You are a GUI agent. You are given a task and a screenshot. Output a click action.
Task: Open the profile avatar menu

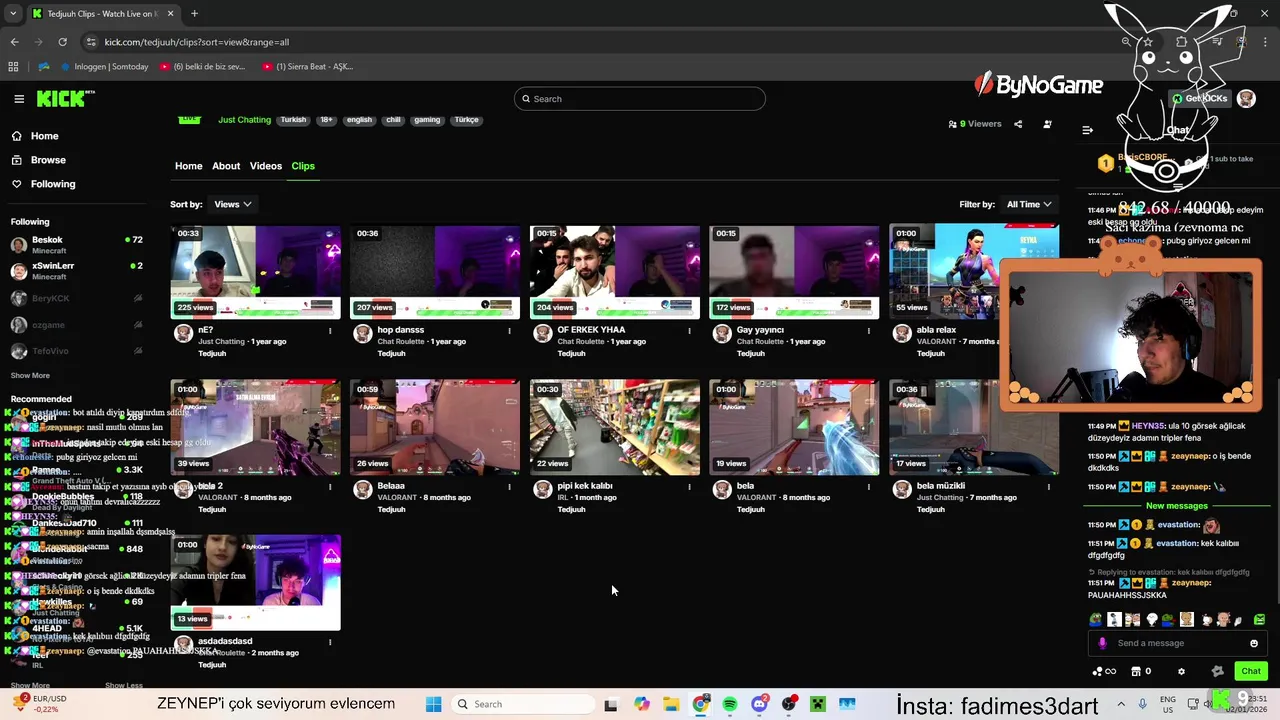(x=1246, y=98)
